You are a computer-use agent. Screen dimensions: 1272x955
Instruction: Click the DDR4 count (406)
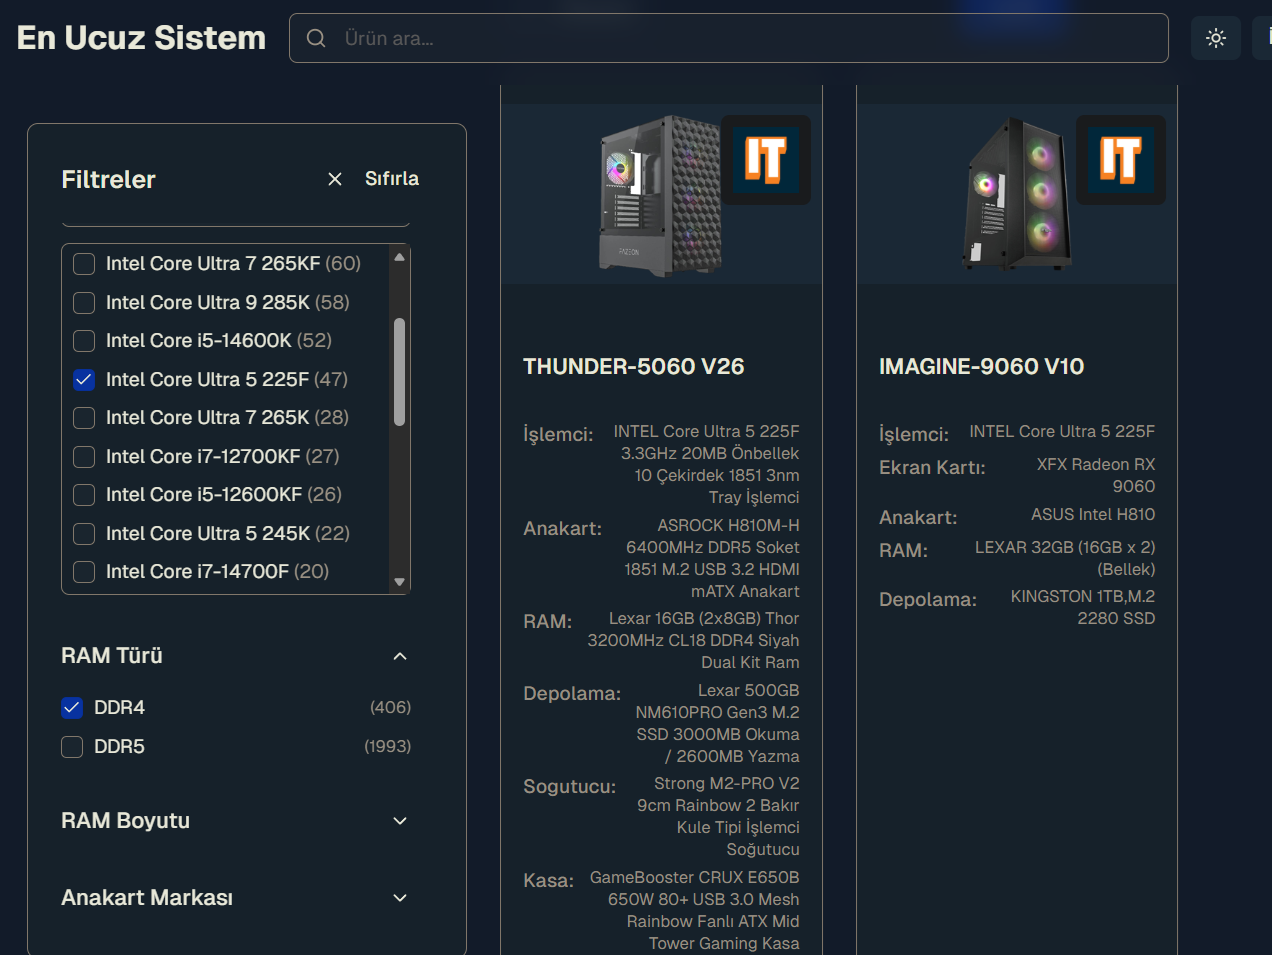click(390, 708)
